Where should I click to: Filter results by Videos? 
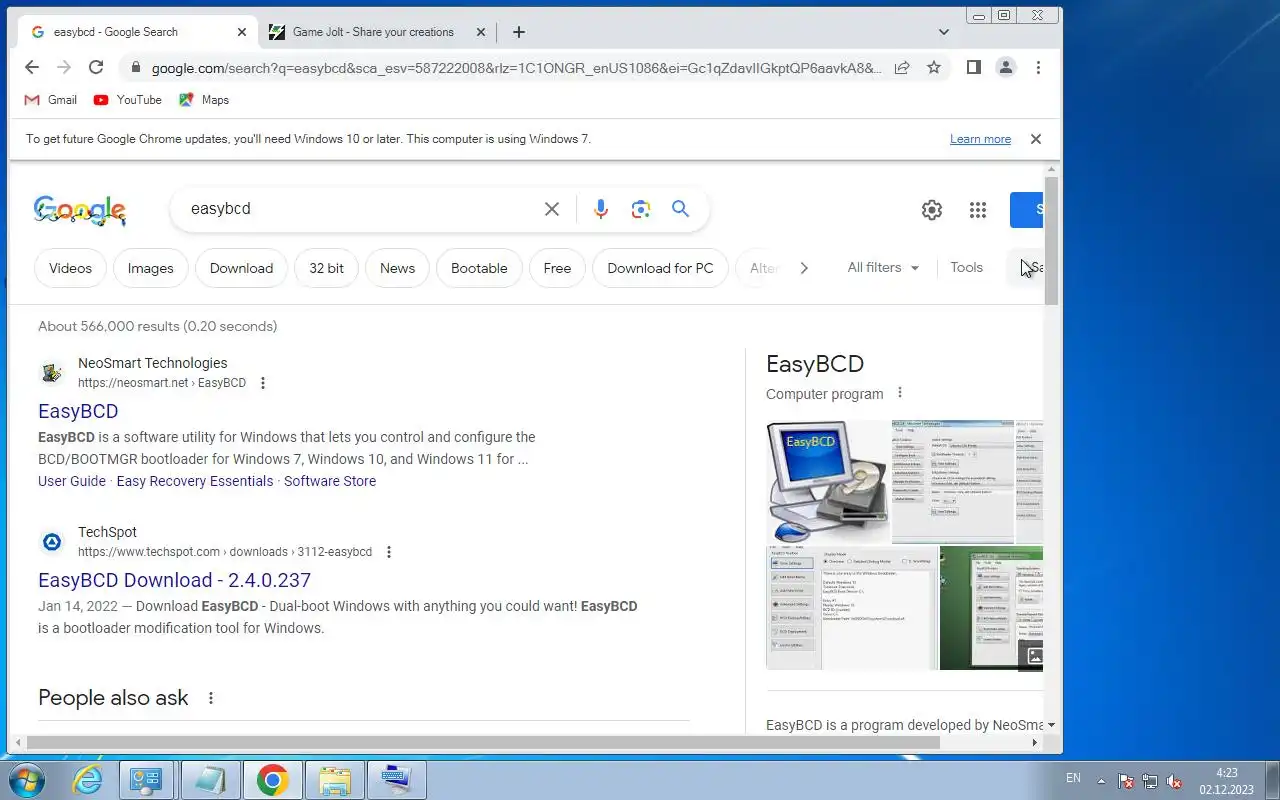click(70, 268)
